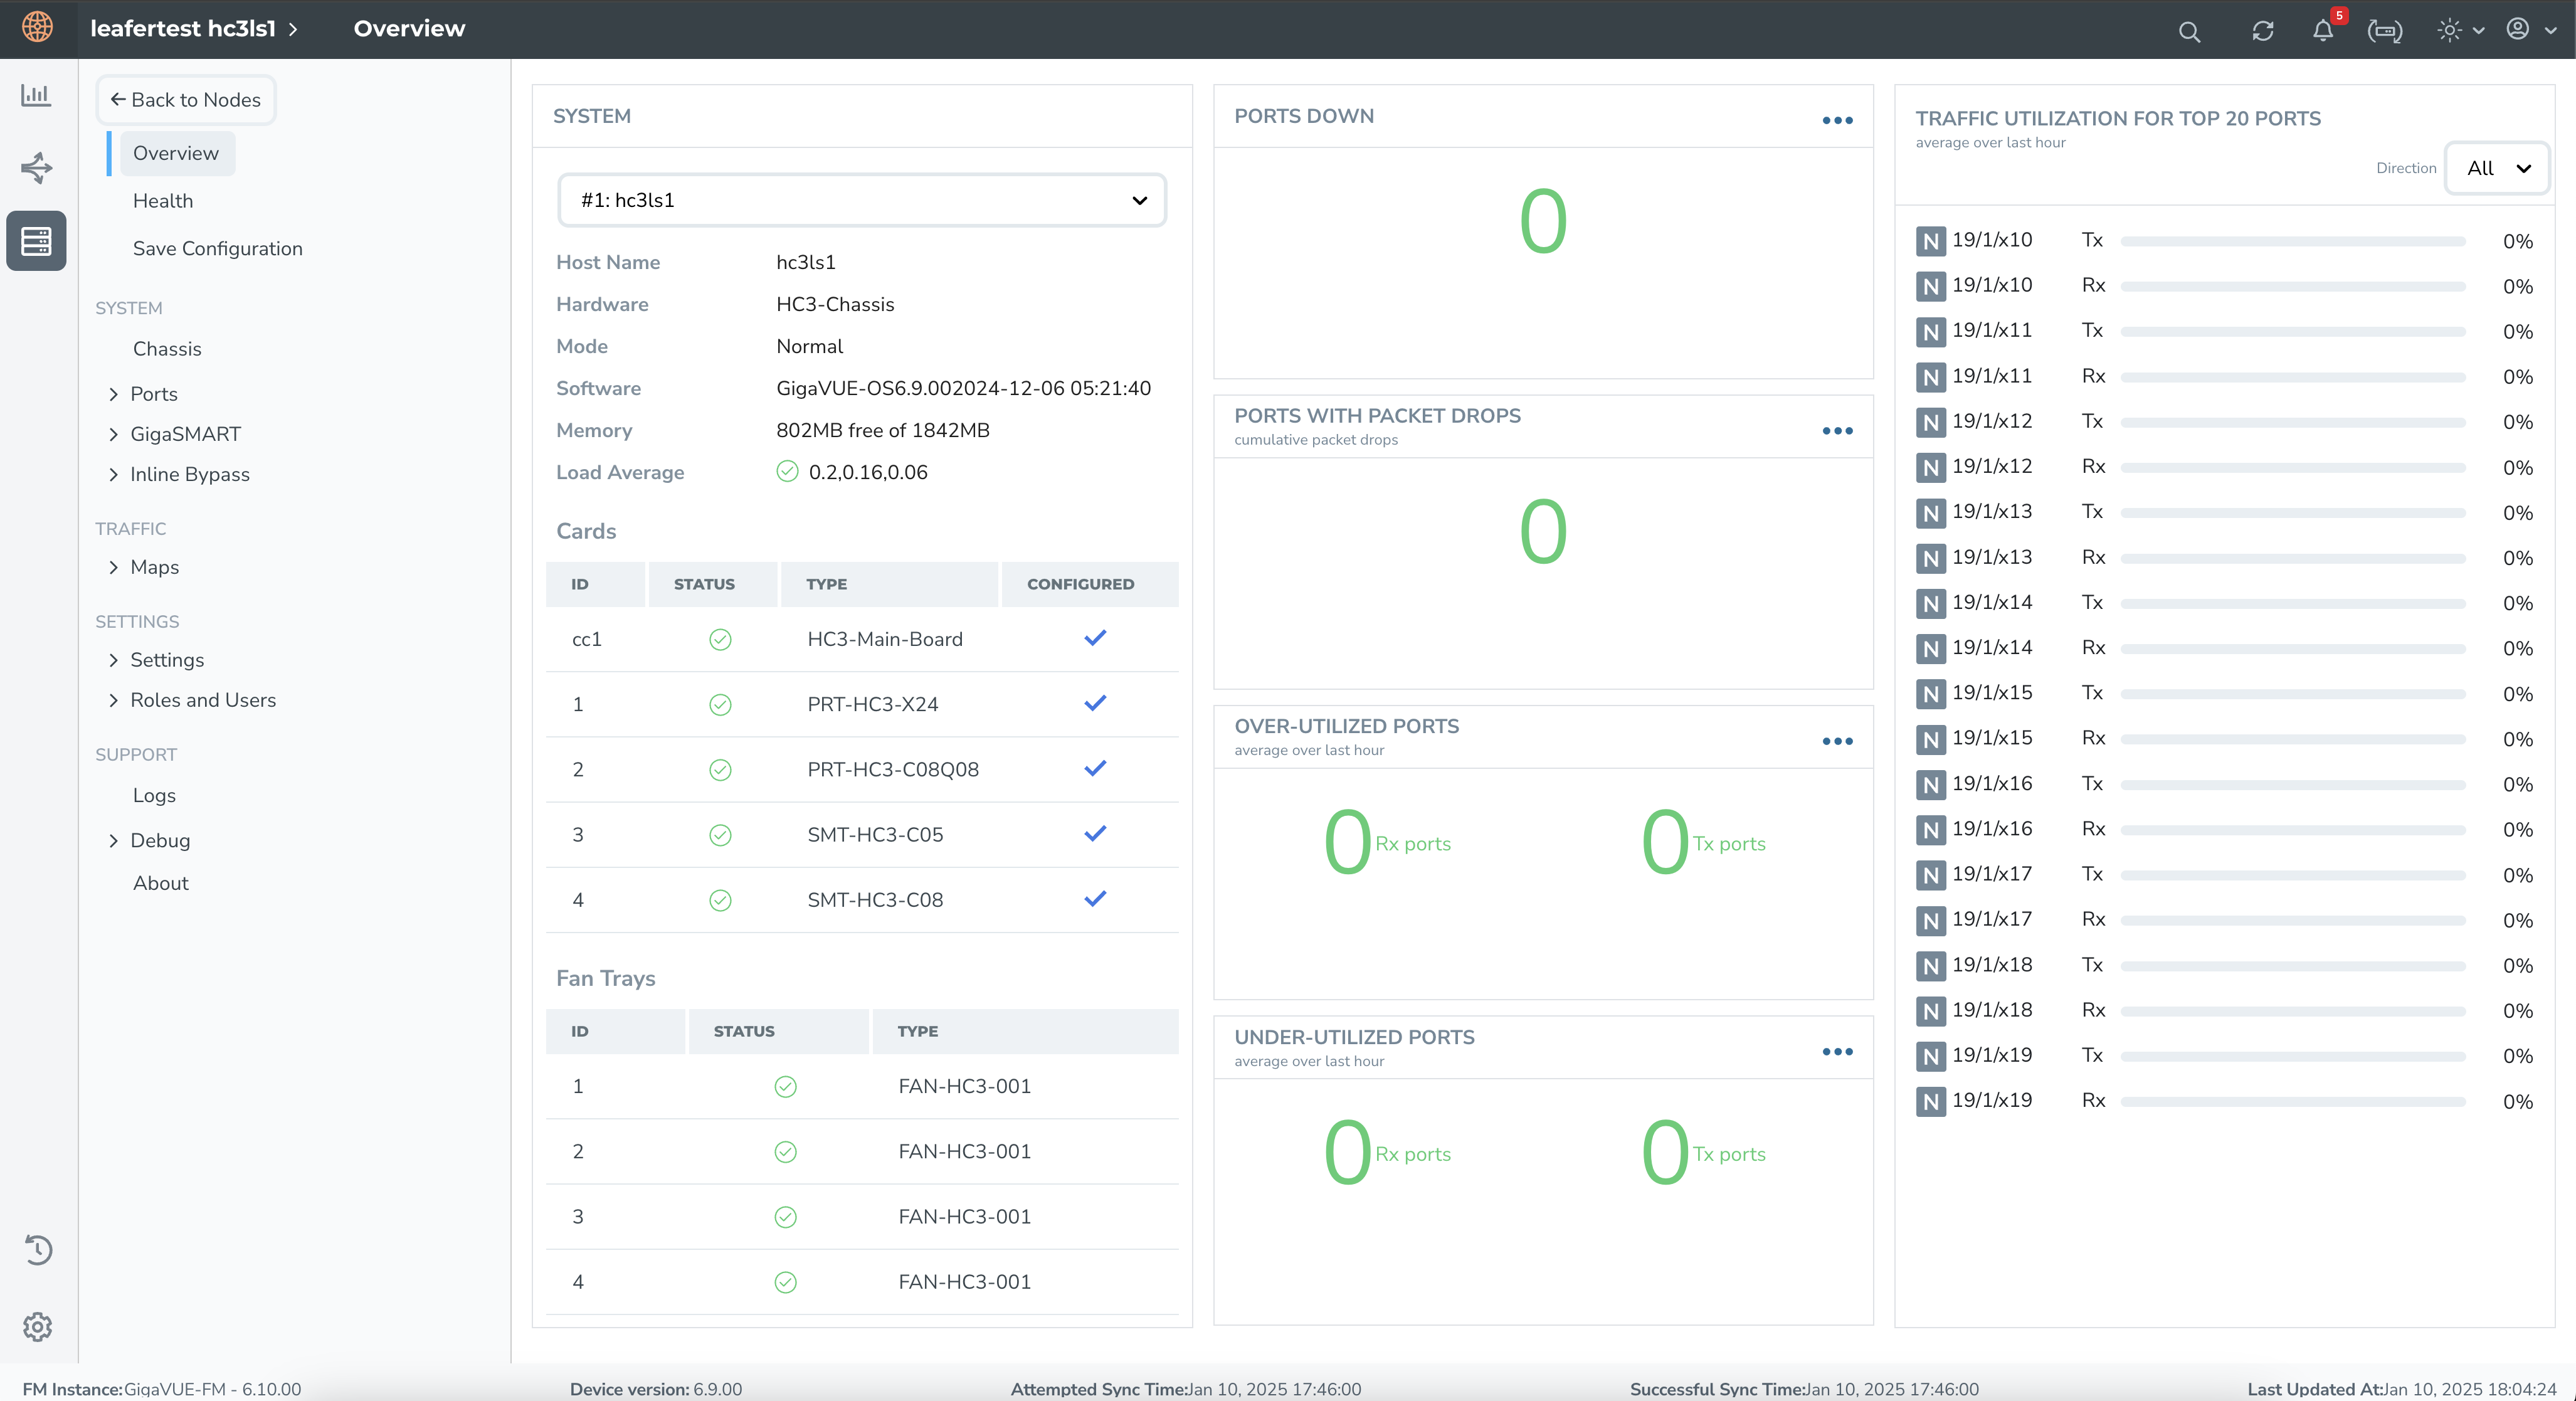Open Ports Down three-dot options menu

coord(1837,121)
